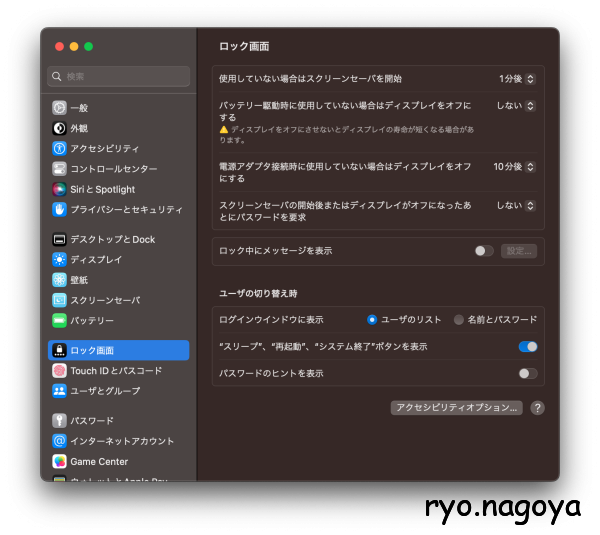Select the 名前とパスワード radio button
600x535 pixels.
pyautogui.click(x=459, y=320)
